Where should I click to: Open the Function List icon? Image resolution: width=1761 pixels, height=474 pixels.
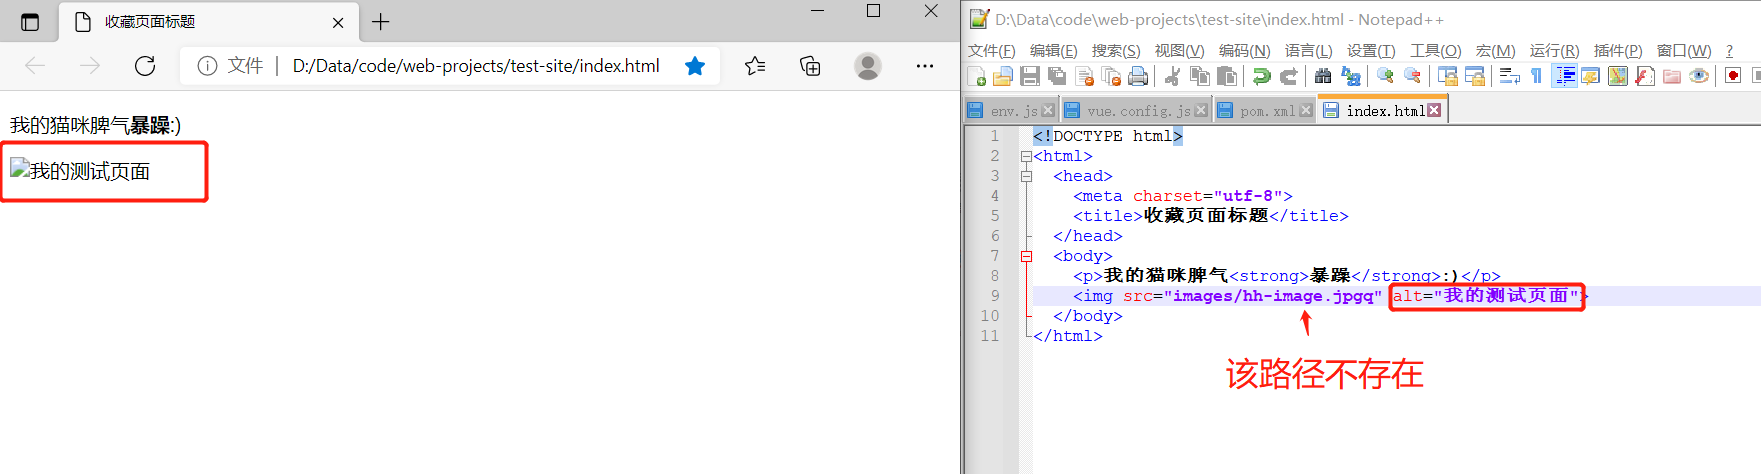coord(1644,76)
